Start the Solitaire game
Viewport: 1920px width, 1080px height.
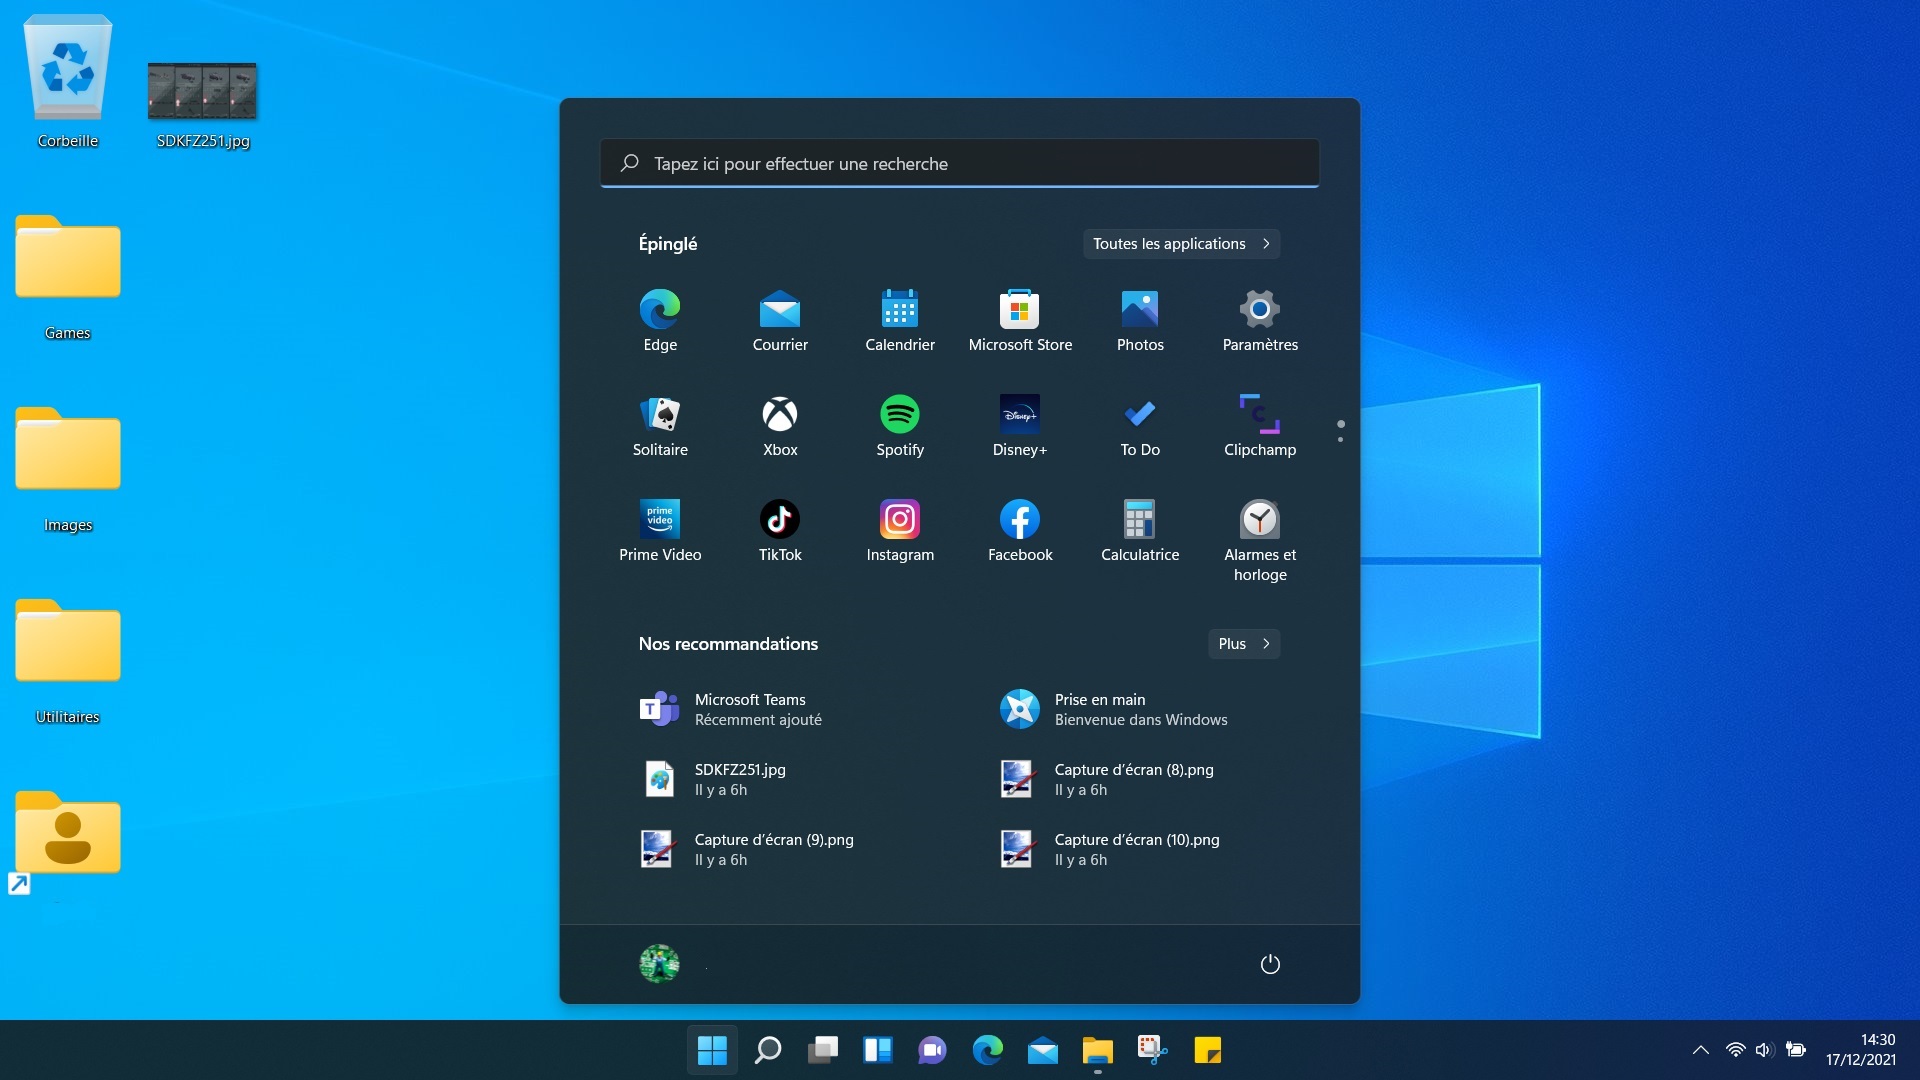[660, 425]
